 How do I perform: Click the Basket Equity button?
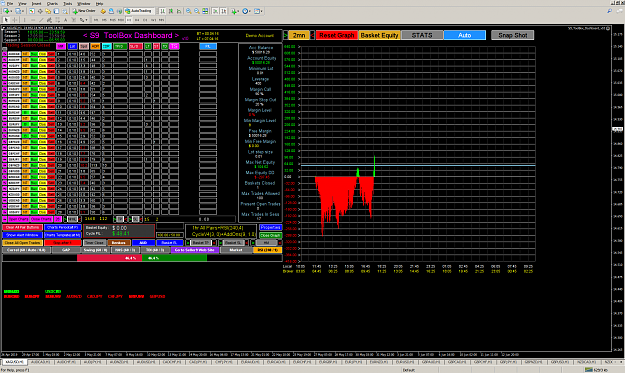(x=379, y=35)
